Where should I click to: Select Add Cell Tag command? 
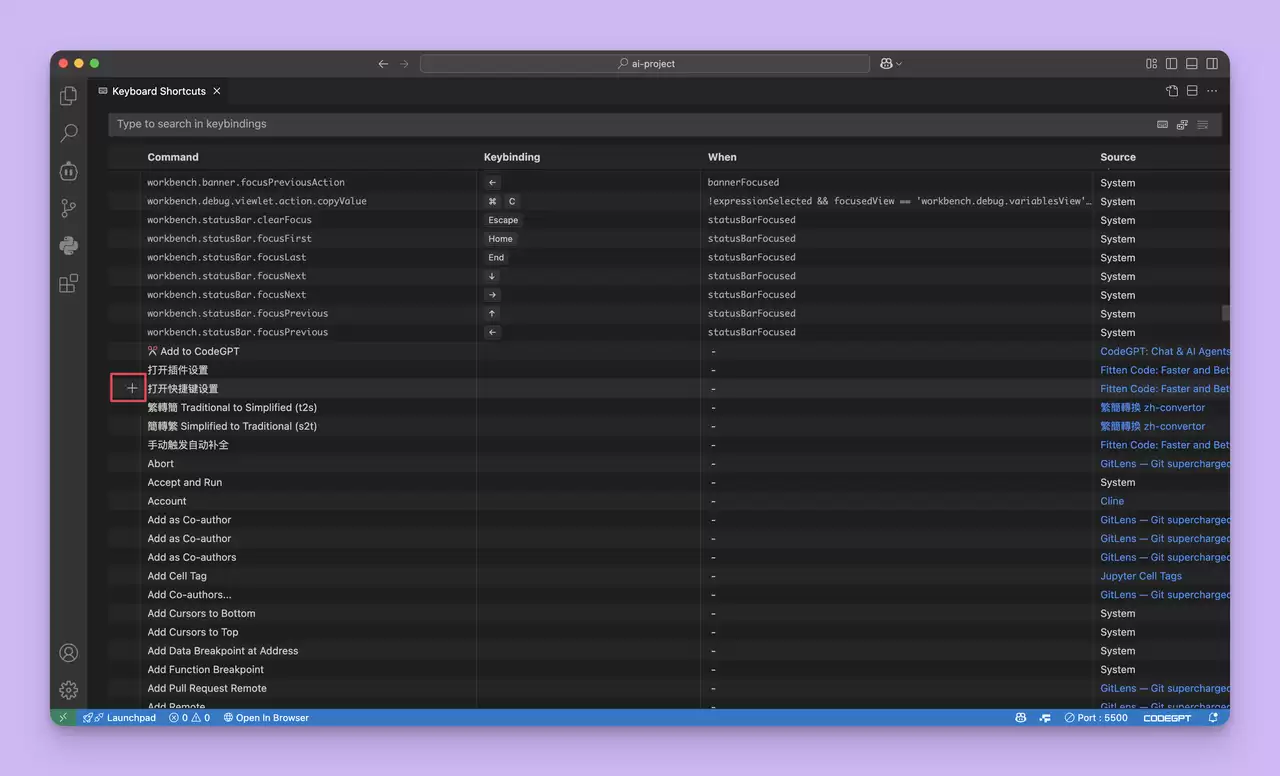[177, 576]
